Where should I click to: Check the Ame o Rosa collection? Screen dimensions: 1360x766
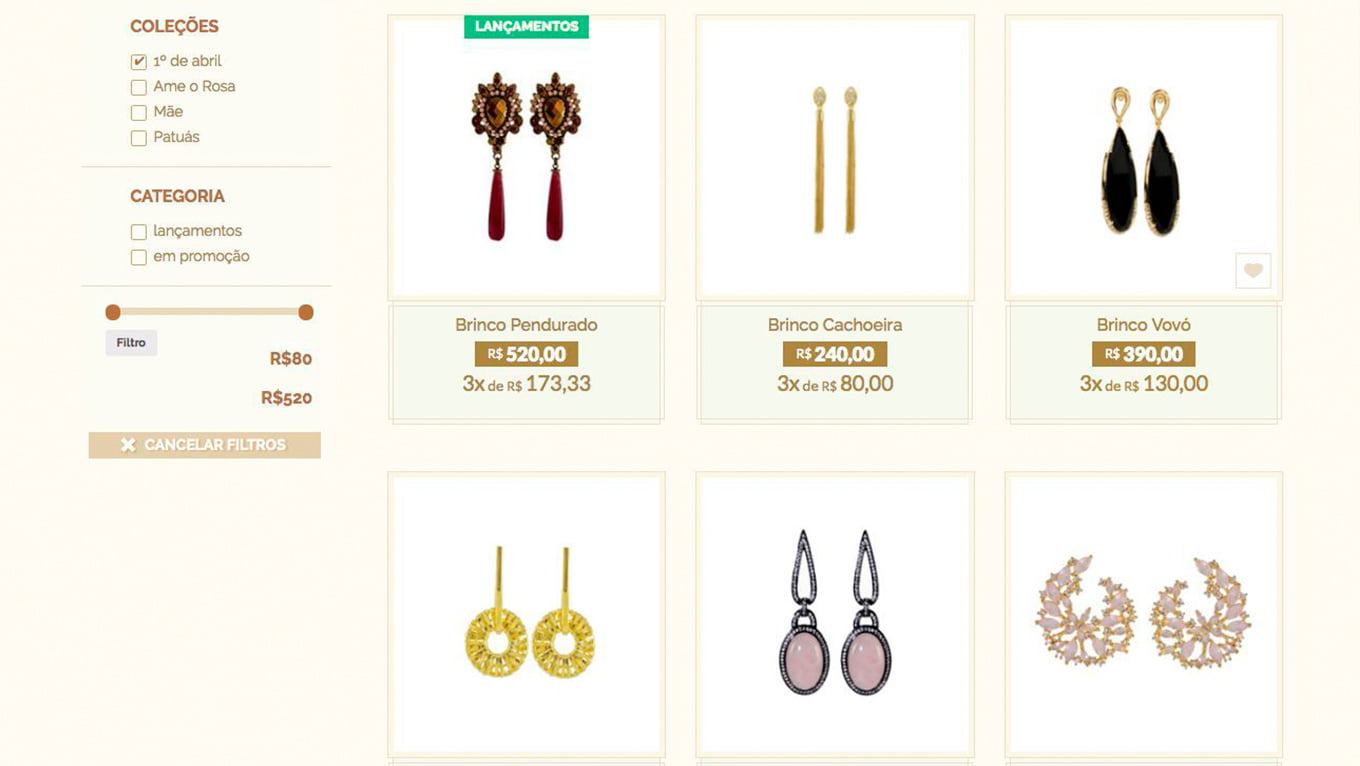coord(139,88)
